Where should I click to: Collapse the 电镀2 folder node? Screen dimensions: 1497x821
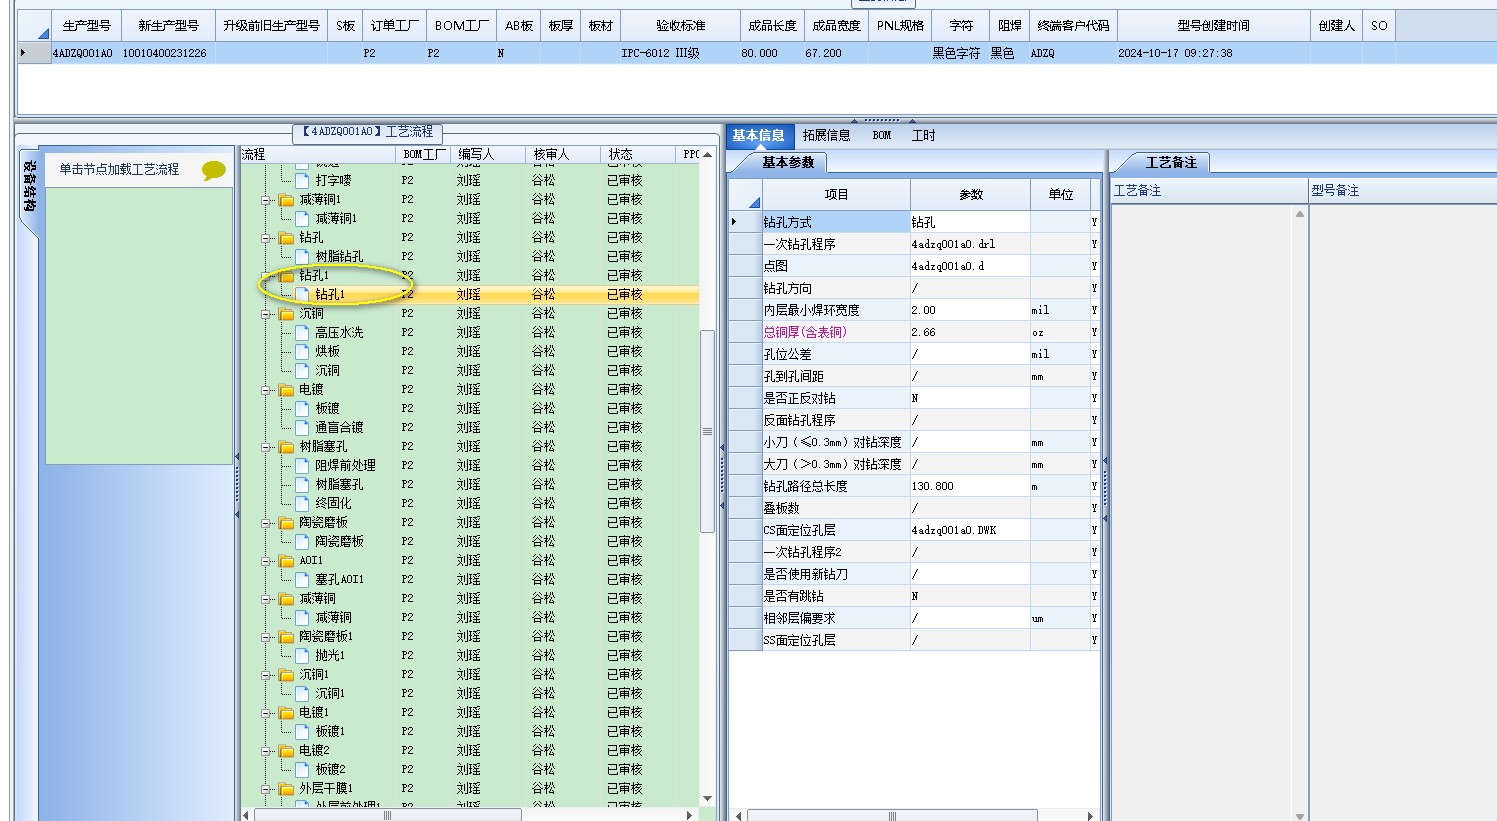coord(267,751)
